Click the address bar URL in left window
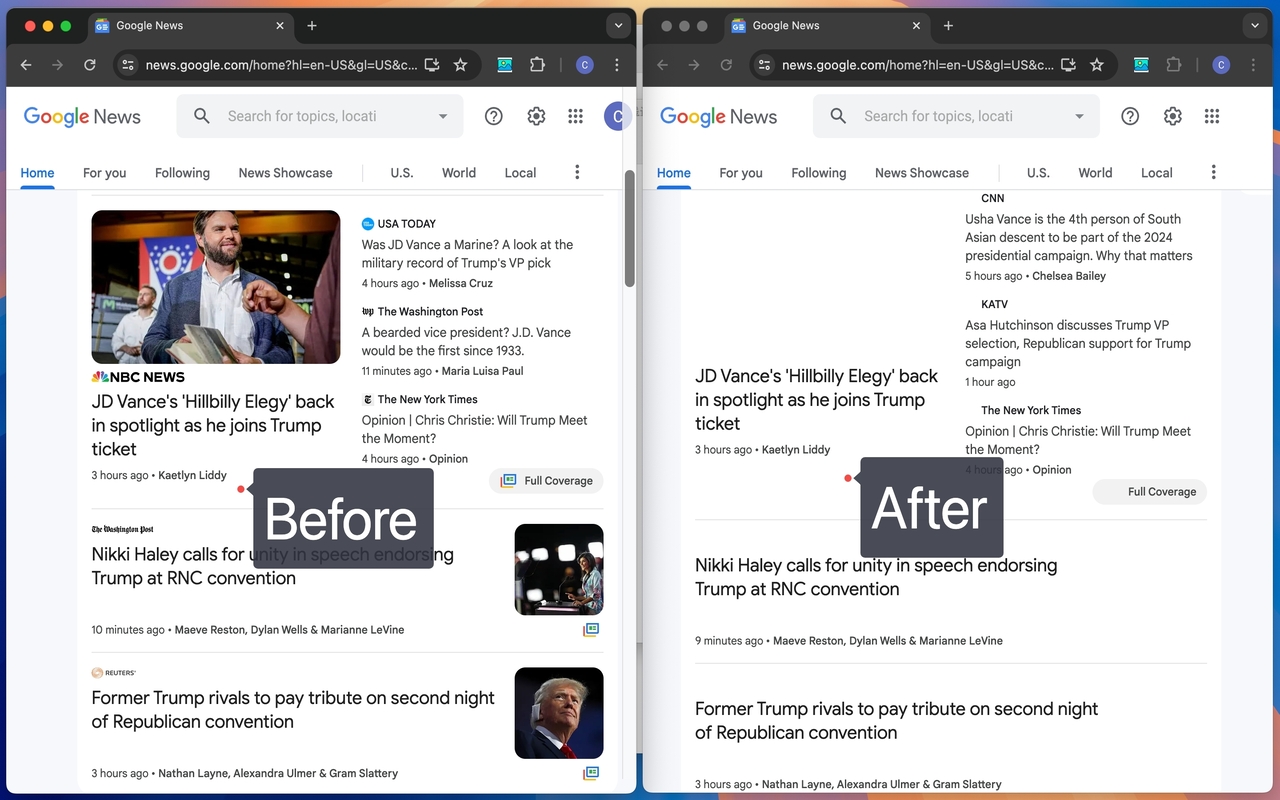Screen dimensions: 1280x800 pyautogui.click(x=281, y=65)
